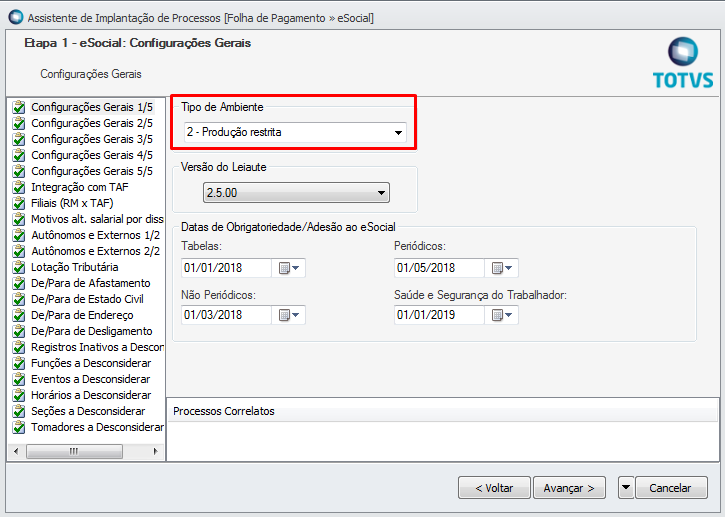Click checkmark icon beside De/Para de Endereço
This screenshot has width=725, height=517.
pos(19,315)
